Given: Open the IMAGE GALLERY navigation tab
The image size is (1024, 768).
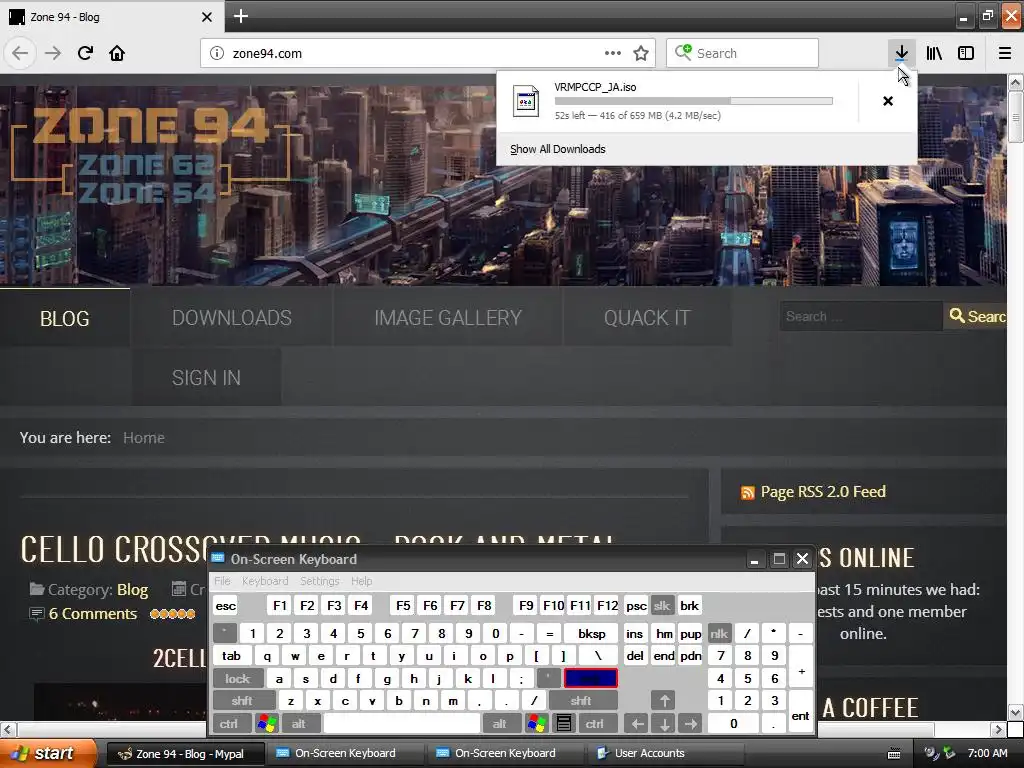Looking at the screenshot, I should (448, 318).
